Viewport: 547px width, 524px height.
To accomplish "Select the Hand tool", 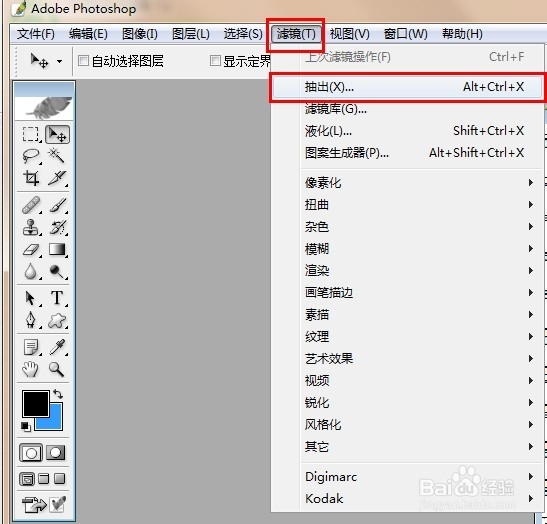I will 31,369.
